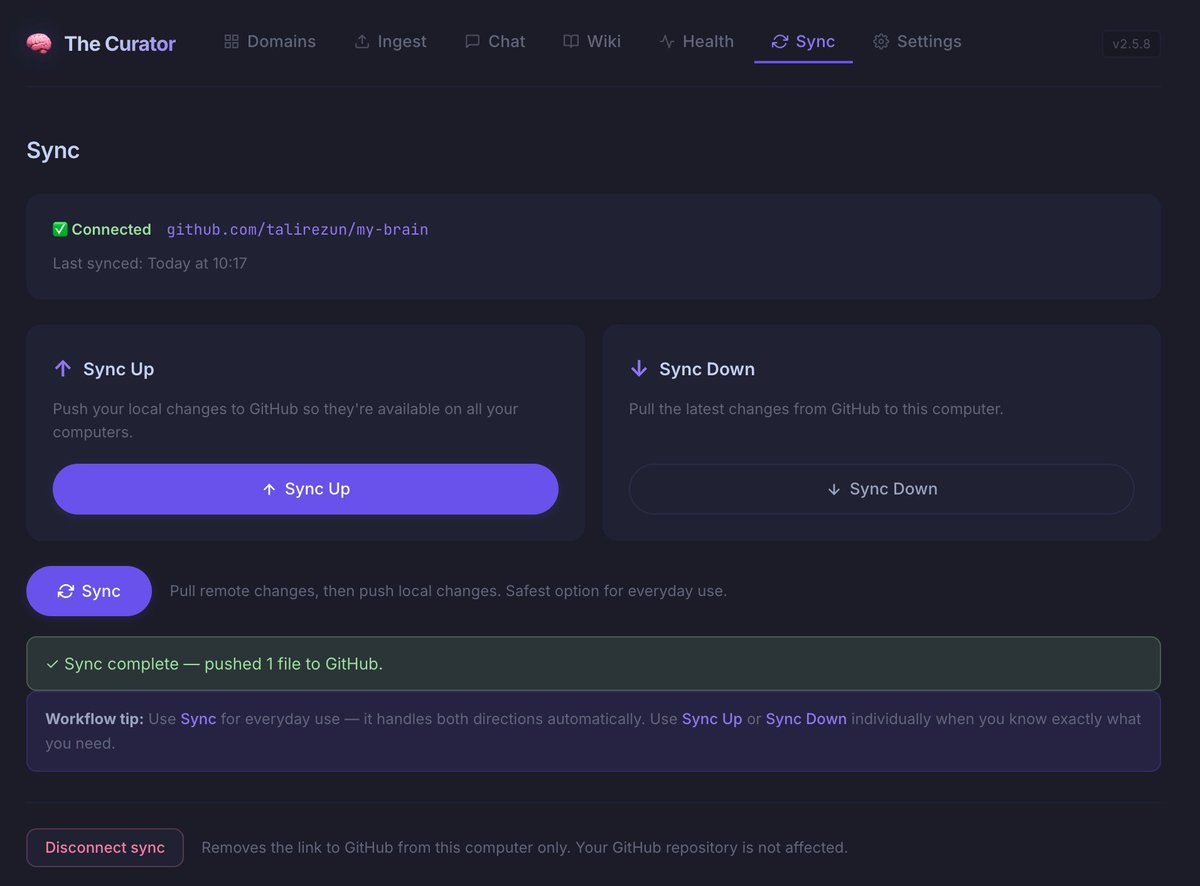Viewport: 1200px width, 886px height.
Task: Click the green Connected checkmark icon
Action: point(60,229)
